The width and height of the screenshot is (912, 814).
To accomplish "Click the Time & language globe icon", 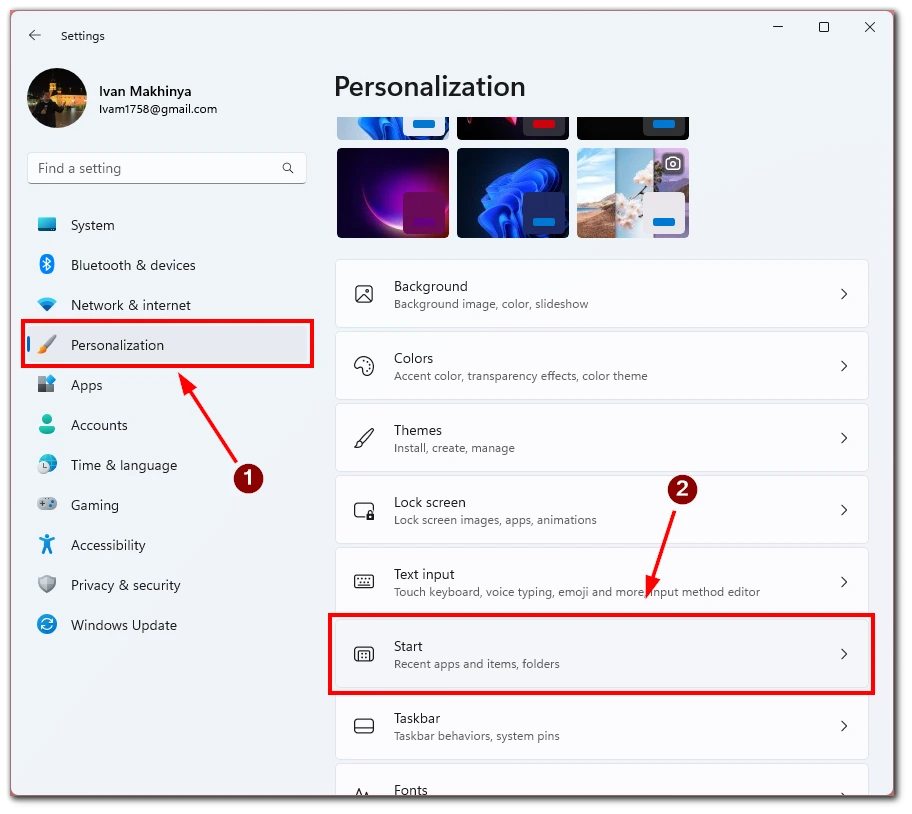I will [x=47, y=465].
